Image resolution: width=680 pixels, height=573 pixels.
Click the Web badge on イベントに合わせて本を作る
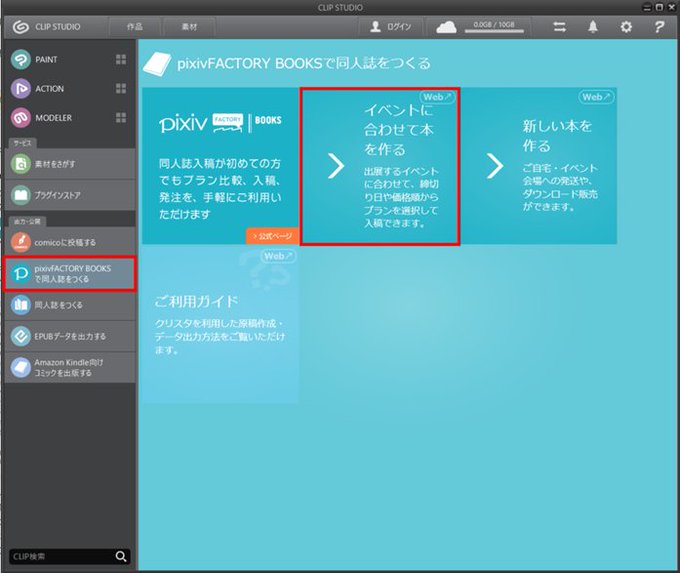tap(437, 97)
